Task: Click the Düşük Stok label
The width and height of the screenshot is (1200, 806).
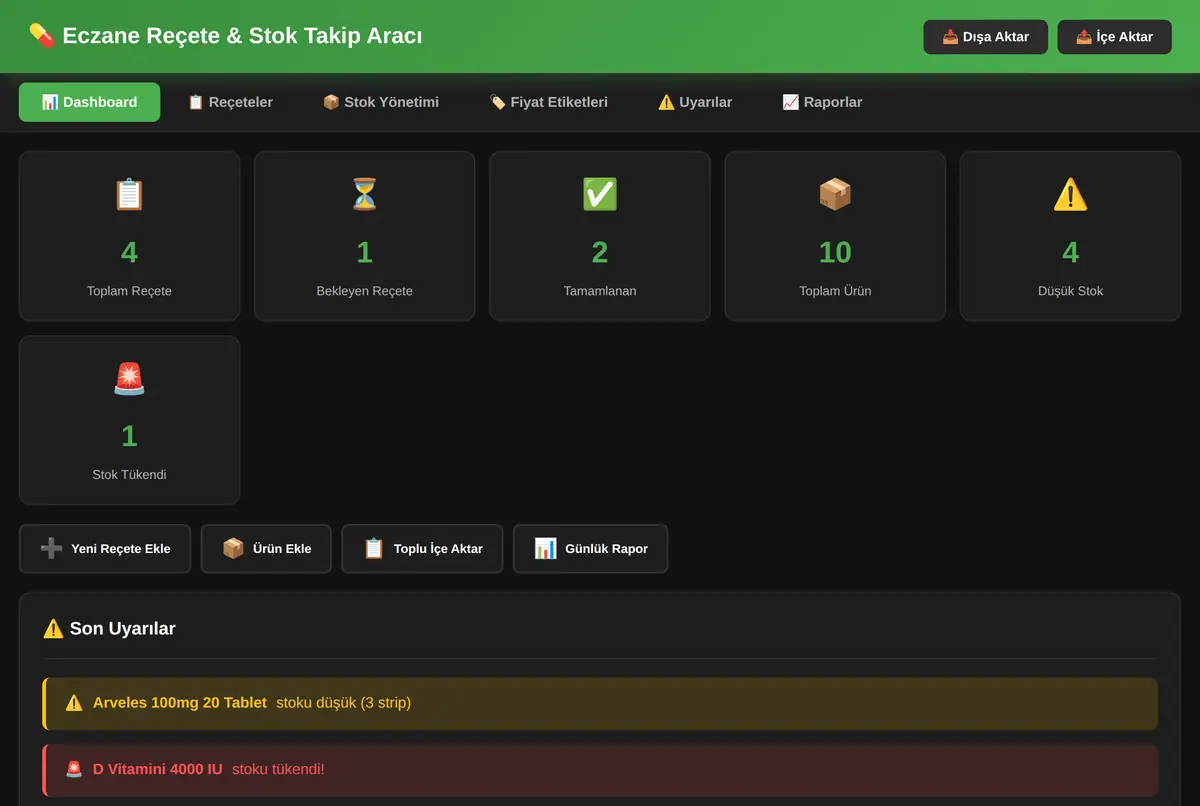Action: [1070, 291]
